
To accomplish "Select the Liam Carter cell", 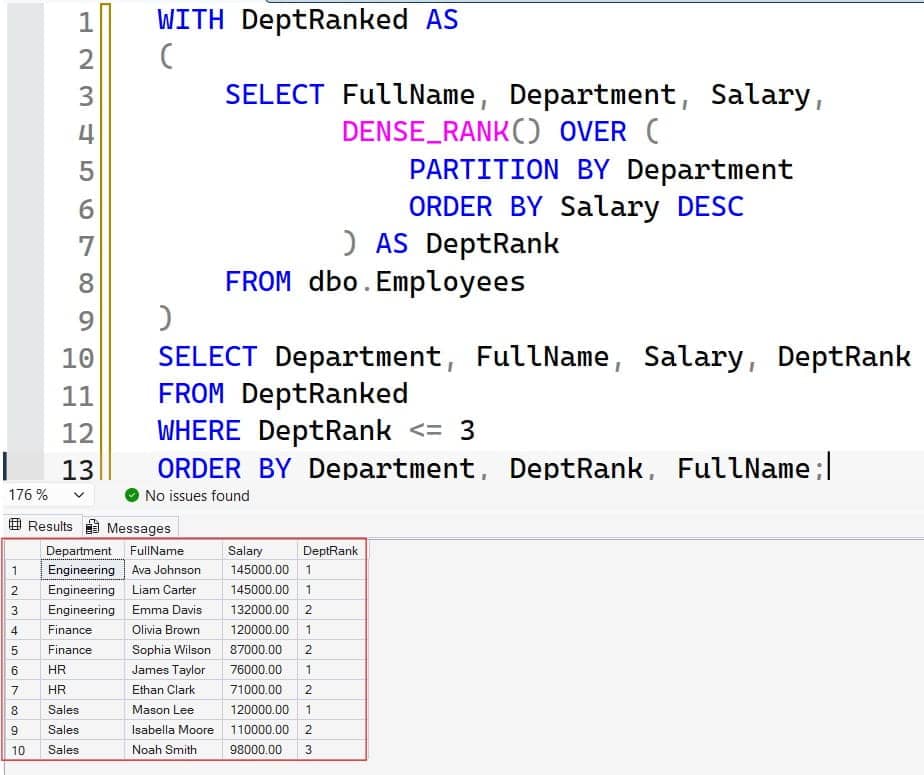I will click(173, 590).
